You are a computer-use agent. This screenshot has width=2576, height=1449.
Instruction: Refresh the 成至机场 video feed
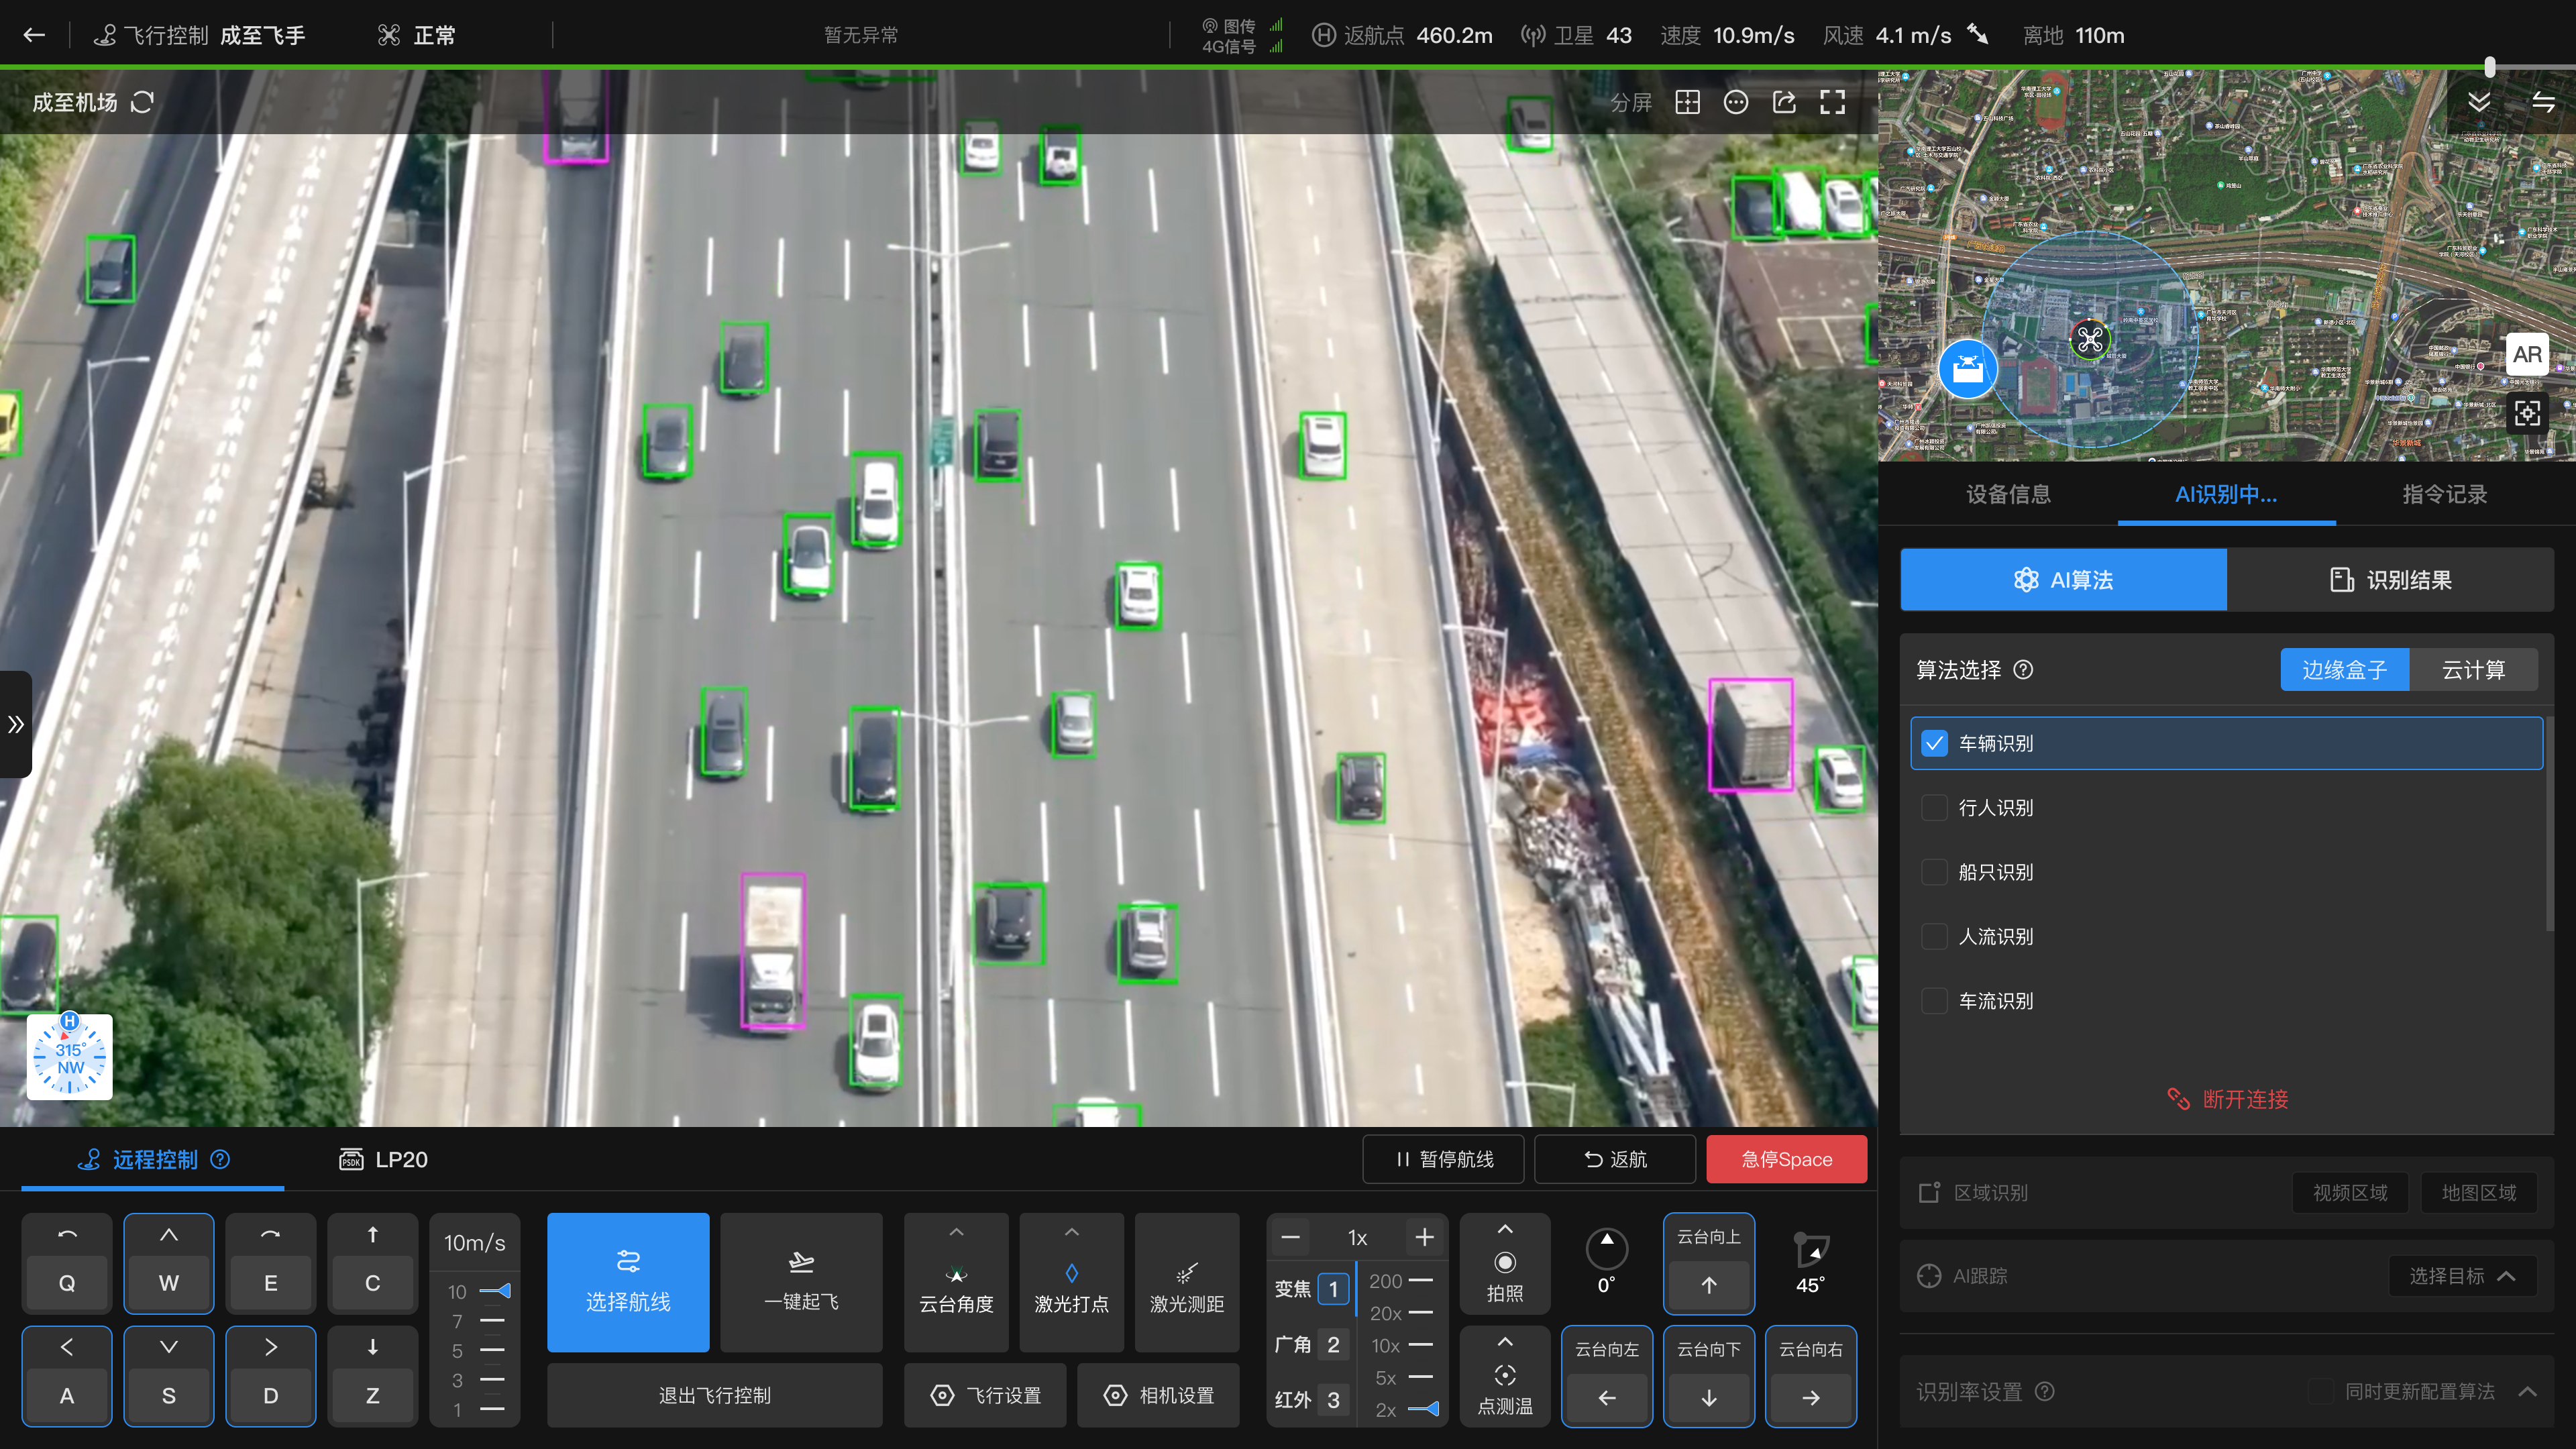pyautogui.click(x=142, y=102)
